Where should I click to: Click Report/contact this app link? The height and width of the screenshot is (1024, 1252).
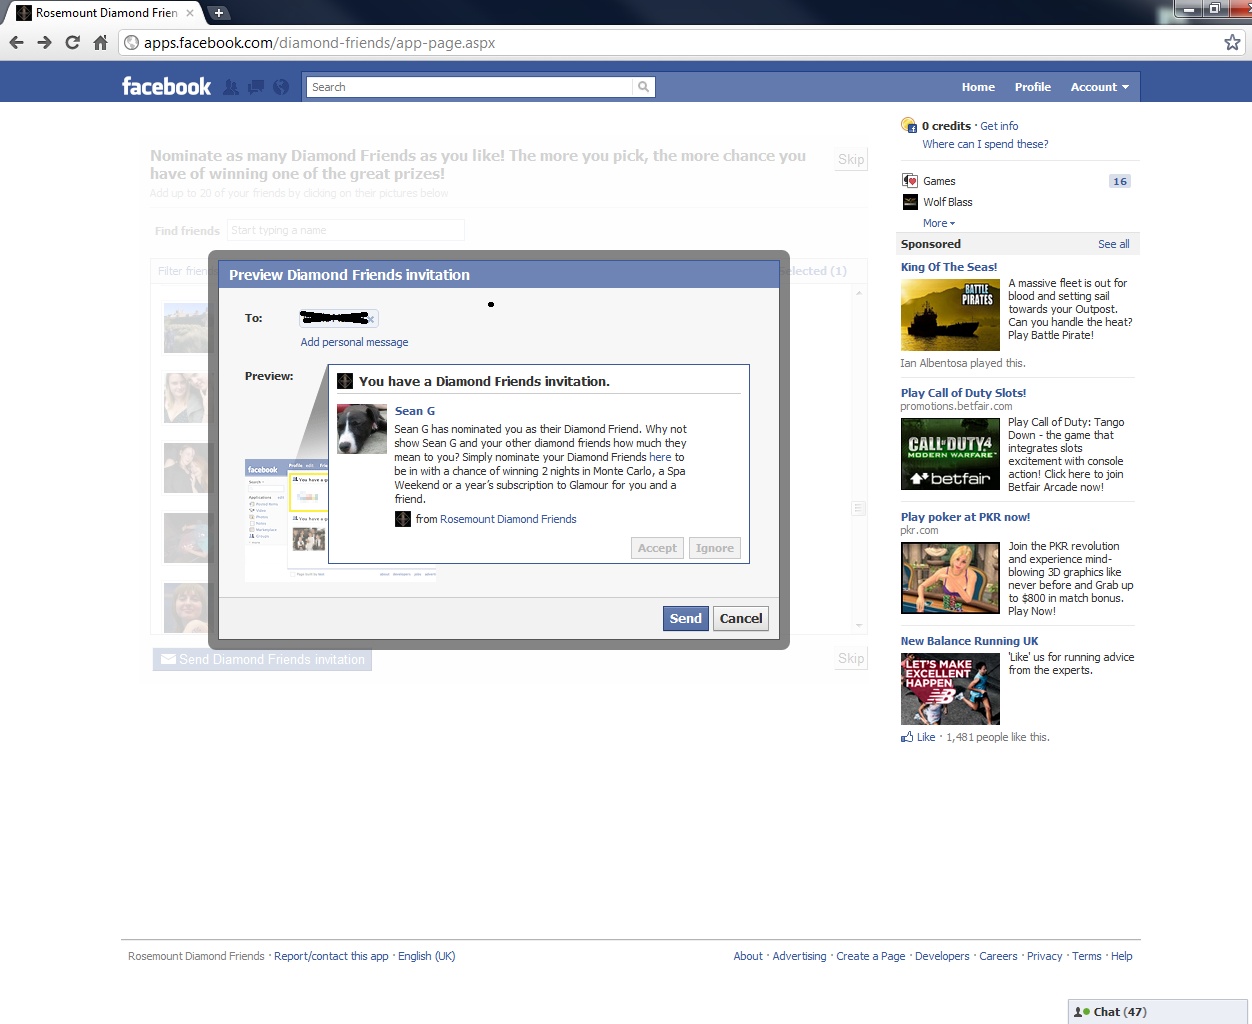(331, 956)
